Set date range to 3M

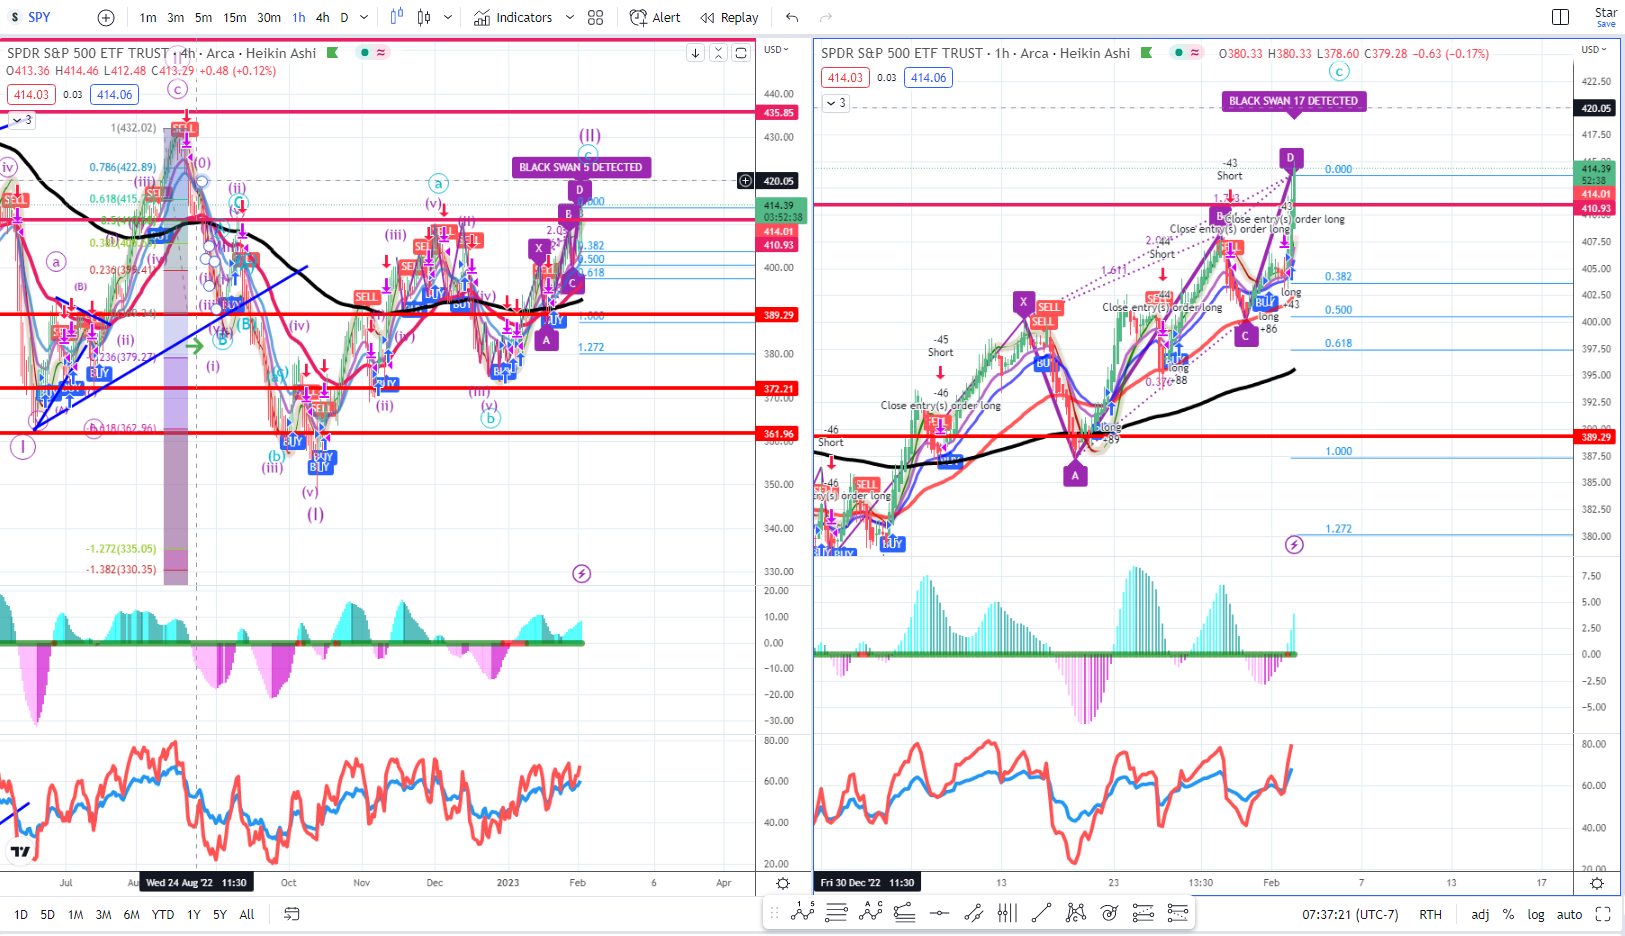pos(103,914)
